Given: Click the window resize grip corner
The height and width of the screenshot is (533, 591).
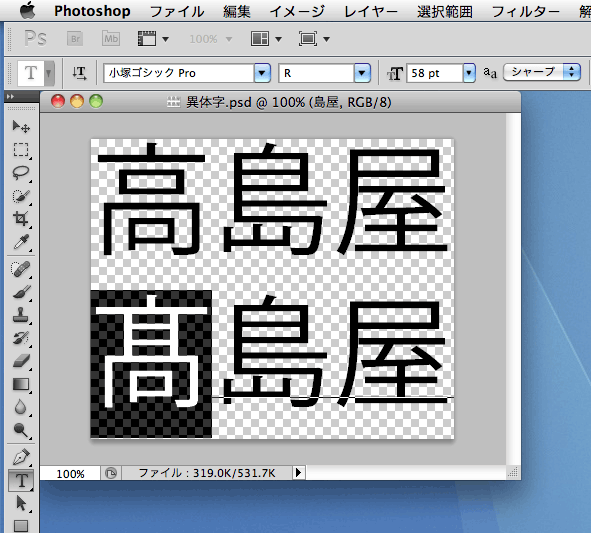Looking at the screenshot, I should pos(513,472).
